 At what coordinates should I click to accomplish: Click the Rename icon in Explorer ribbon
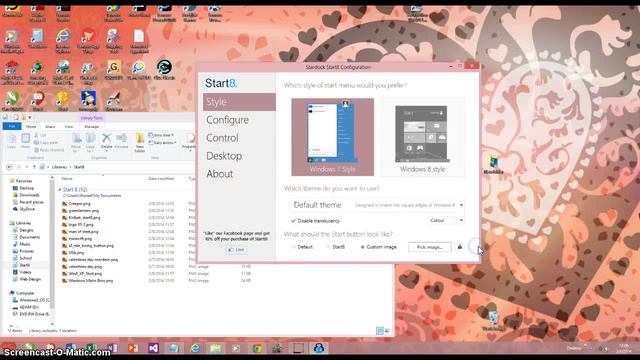point(121,141)
